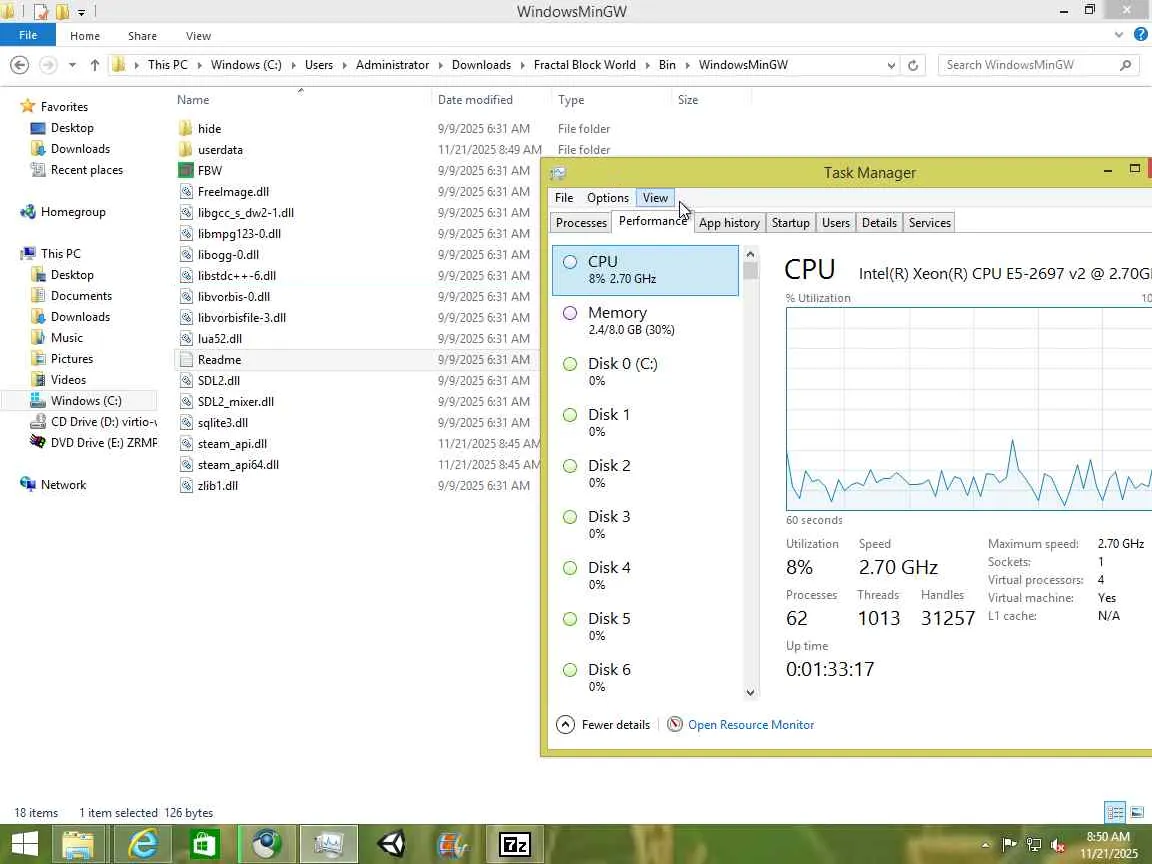Select Disk 2 resource

[x=645, y=474]
